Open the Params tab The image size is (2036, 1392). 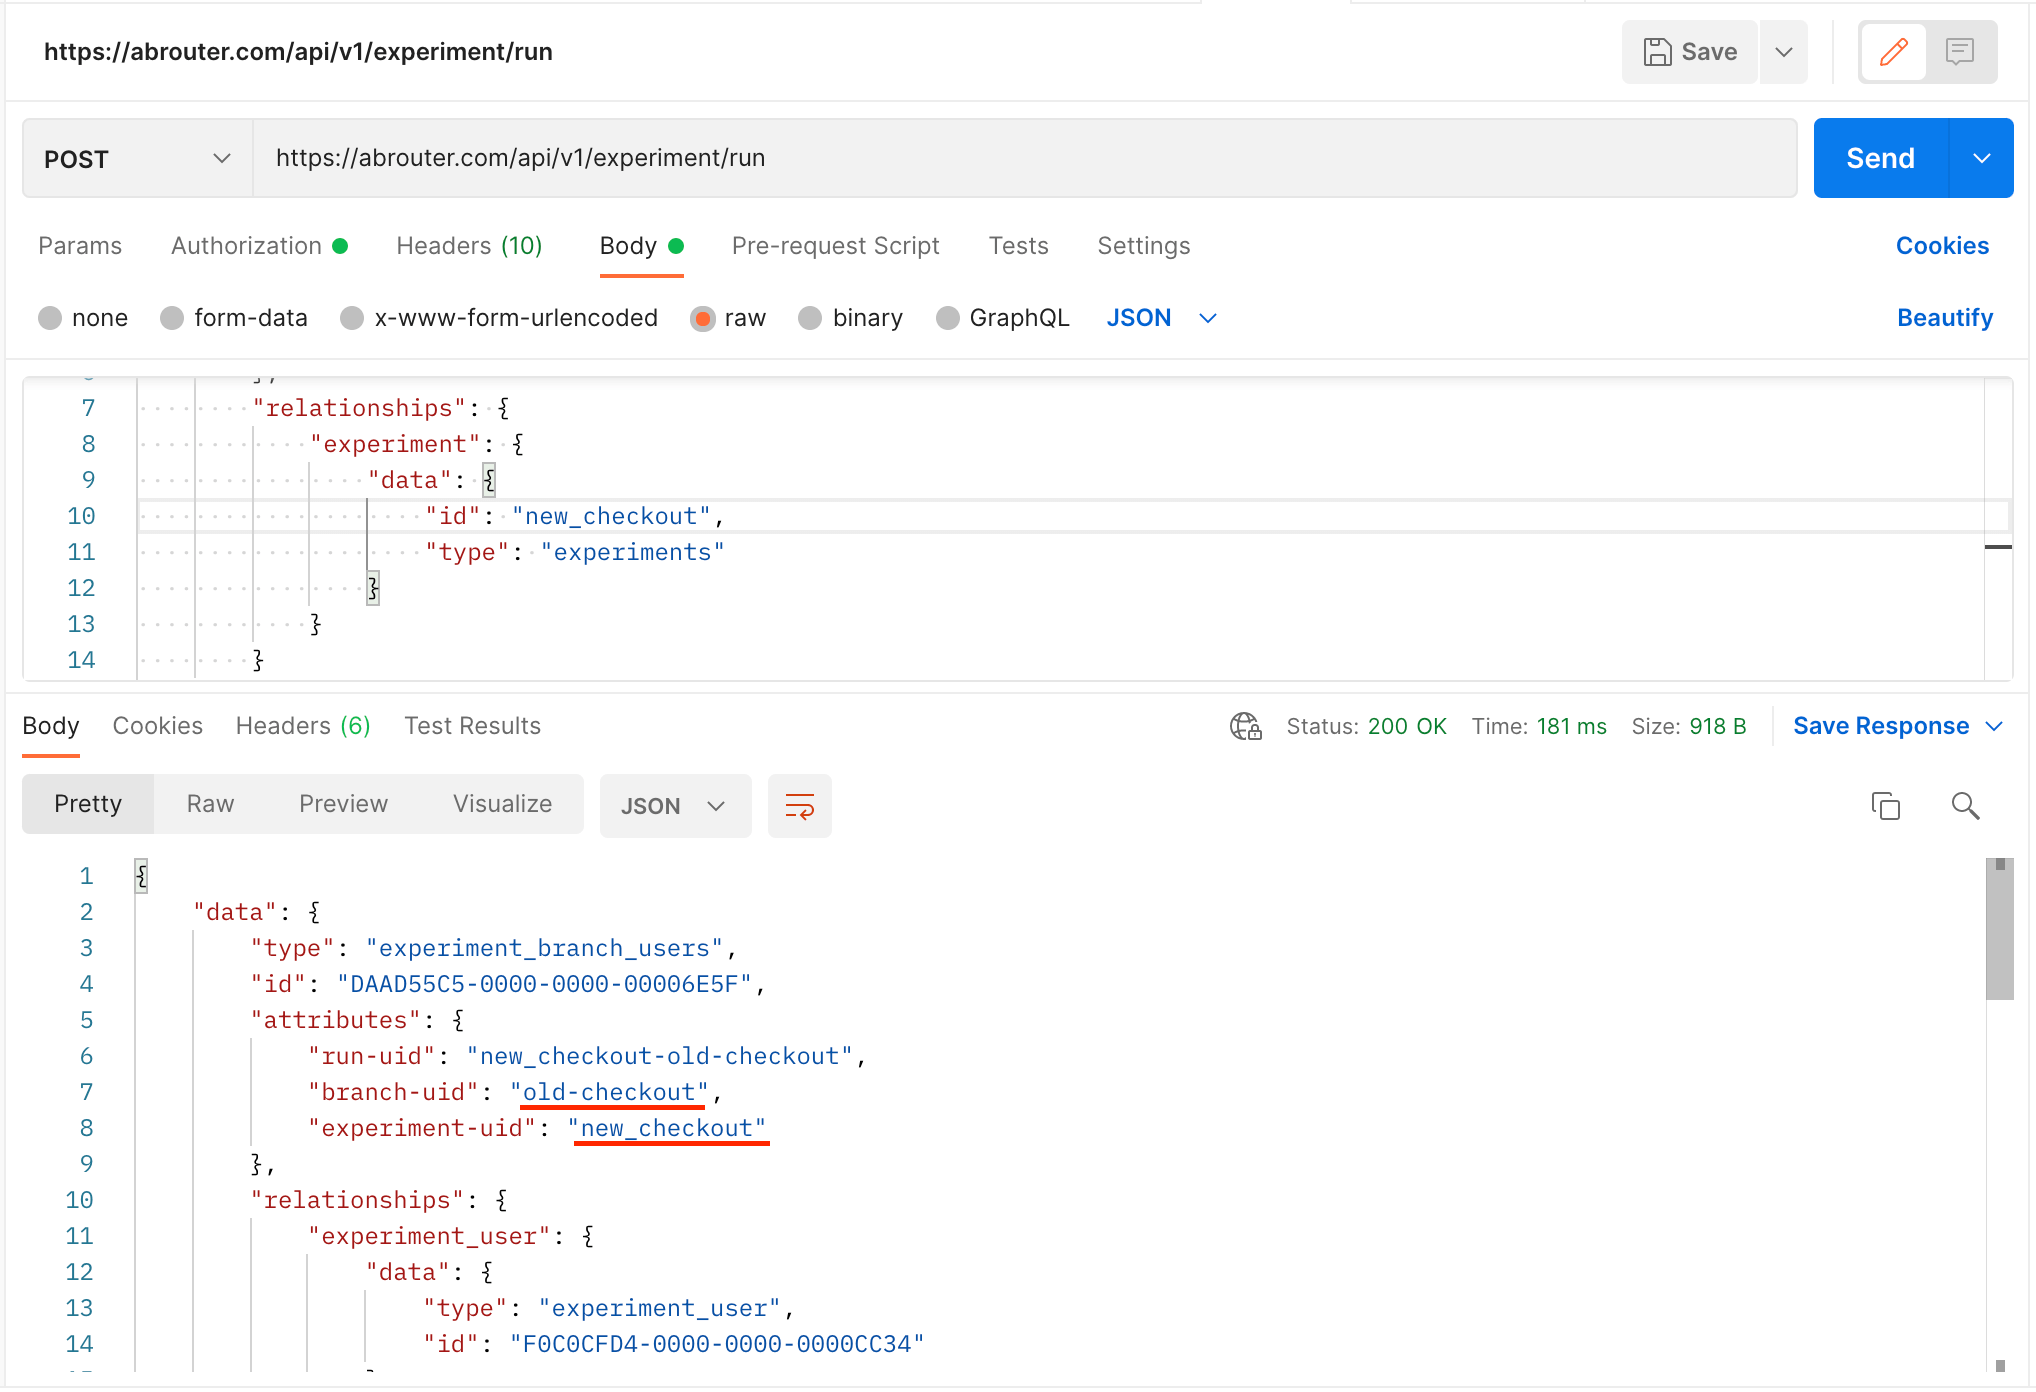click(x=80, y=246)
